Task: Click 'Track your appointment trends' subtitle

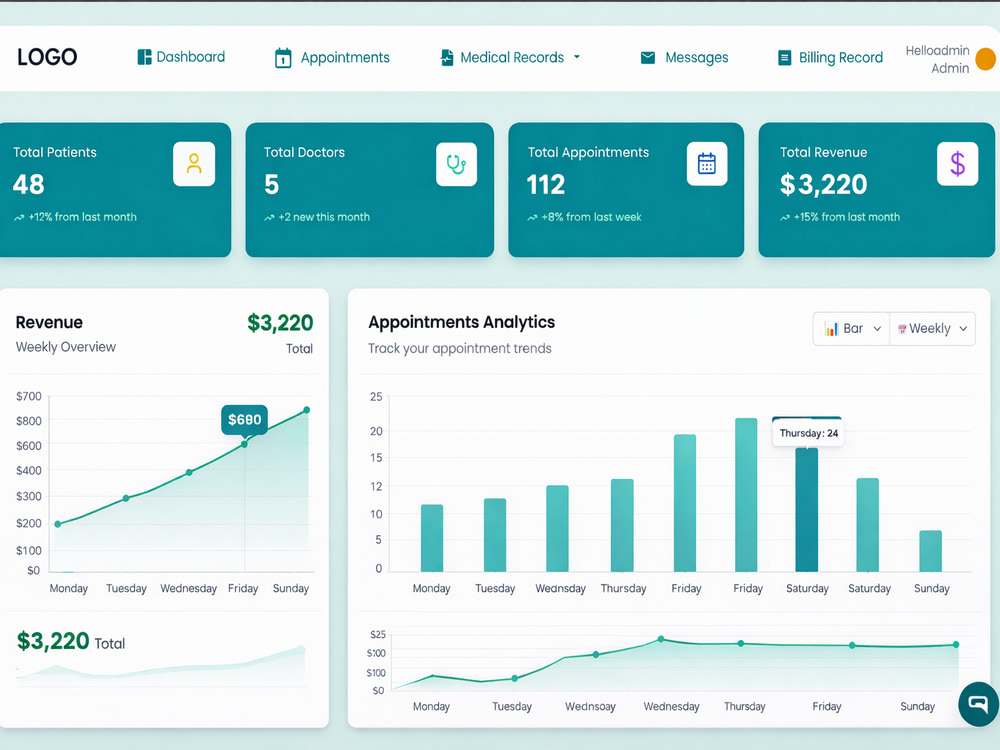Action: pos(459,348)
